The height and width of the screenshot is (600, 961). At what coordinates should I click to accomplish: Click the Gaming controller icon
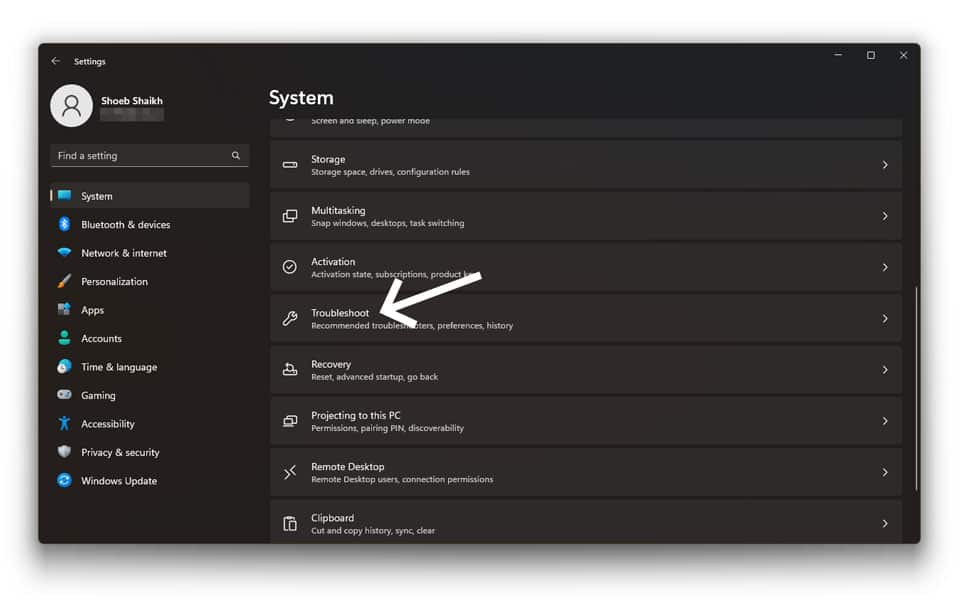64,395
